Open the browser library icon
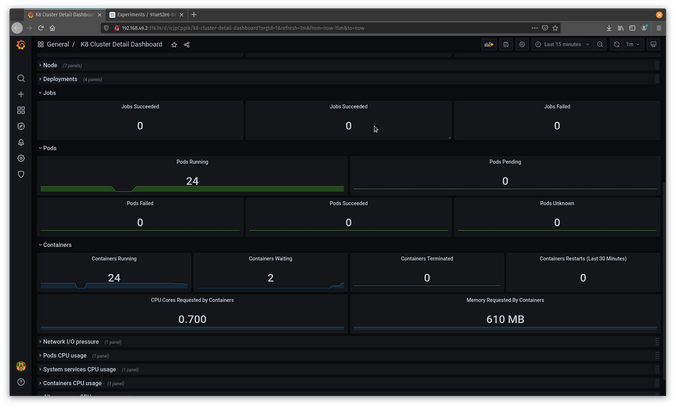This screenshot has width=675, height=406. pos(621,28)
